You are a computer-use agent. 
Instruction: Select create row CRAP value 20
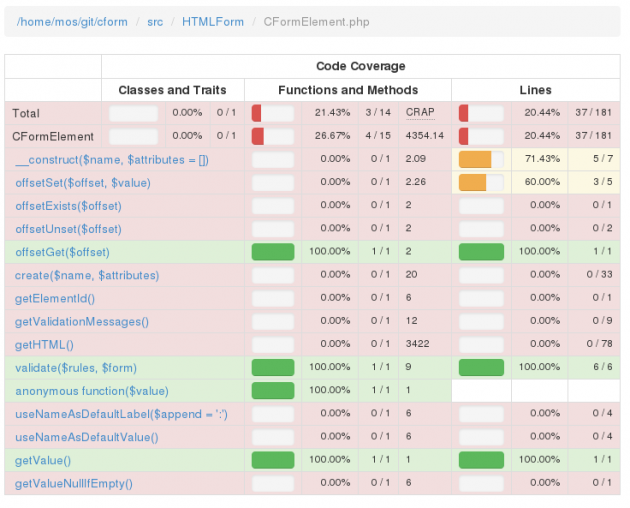tap(411, 274)
